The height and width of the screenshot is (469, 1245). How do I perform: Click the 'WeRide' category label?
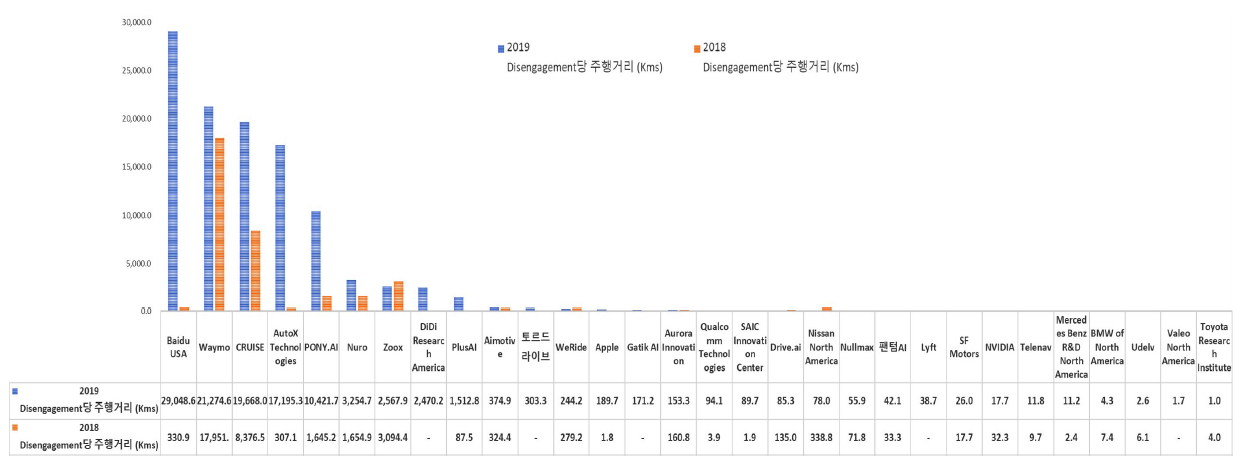[x=570, y=347]
